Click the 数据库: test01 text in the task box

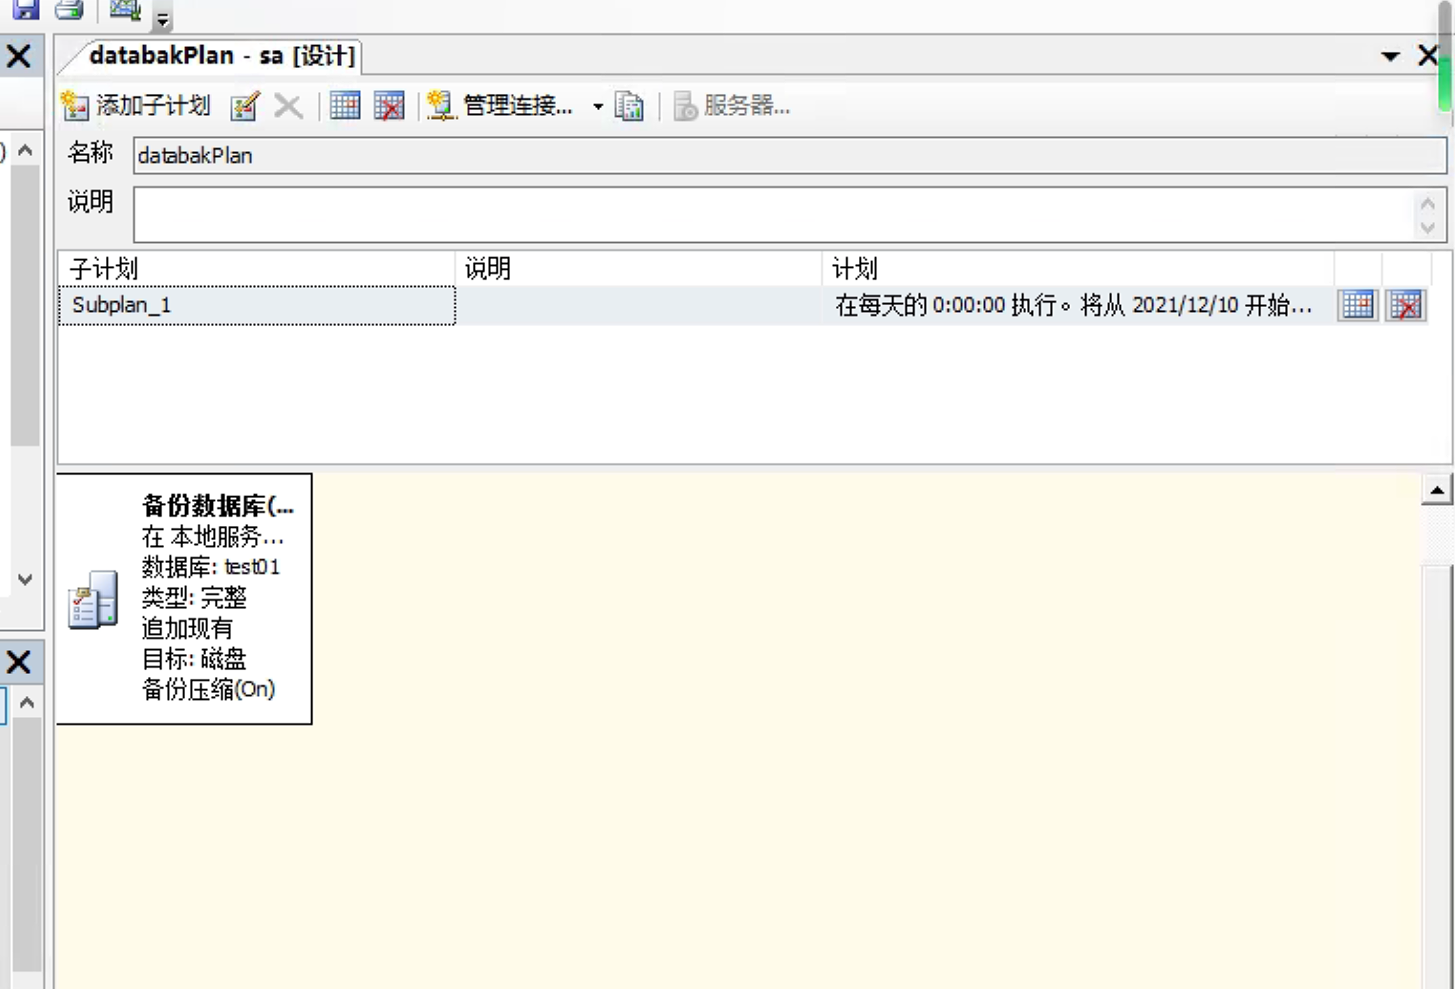pos(211,567)
